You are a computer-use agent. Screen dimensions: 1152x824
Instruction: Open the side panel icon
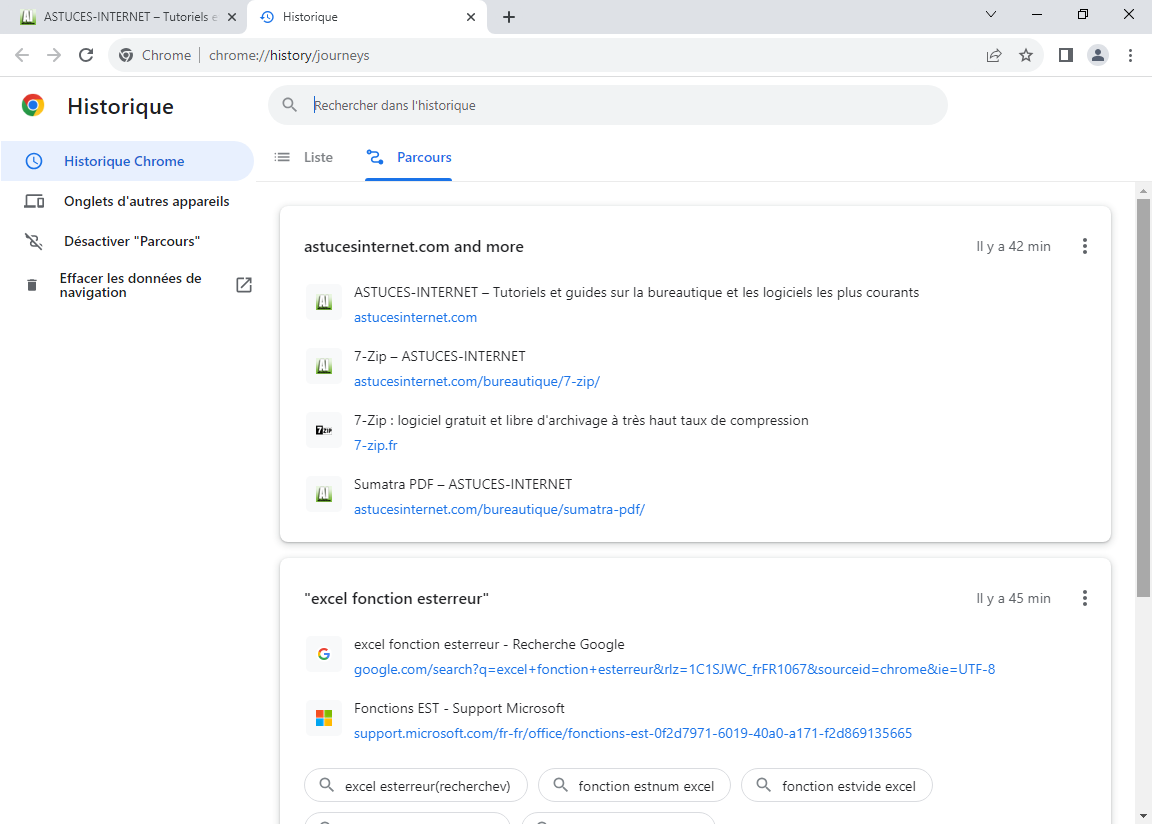[1065, 55]
